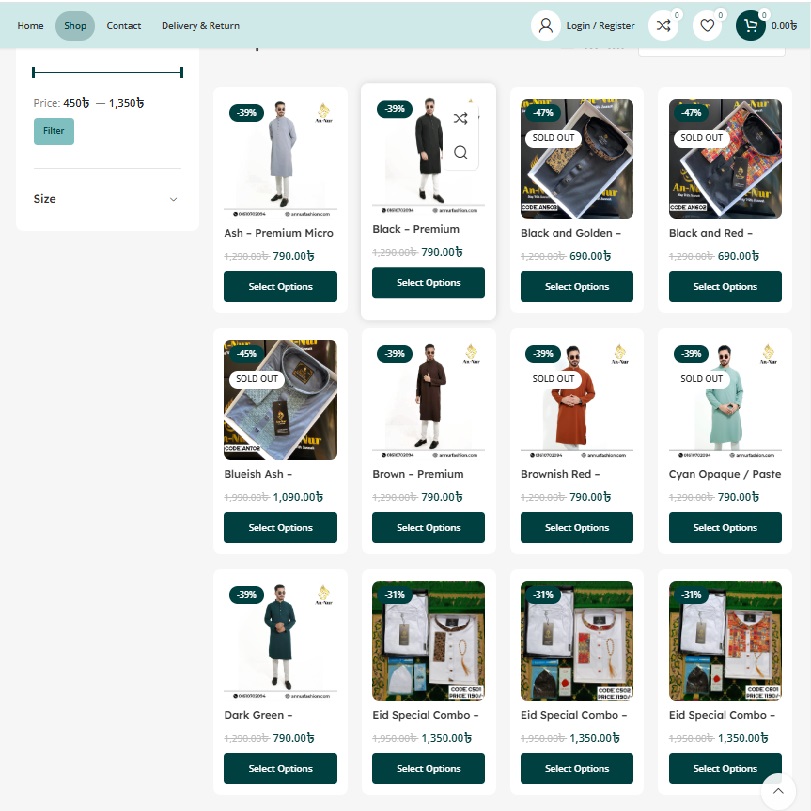This screenshot has width=811, height=811.
Task: Open the Blueish Ash product title link
Action: click(x=258, y=475)
